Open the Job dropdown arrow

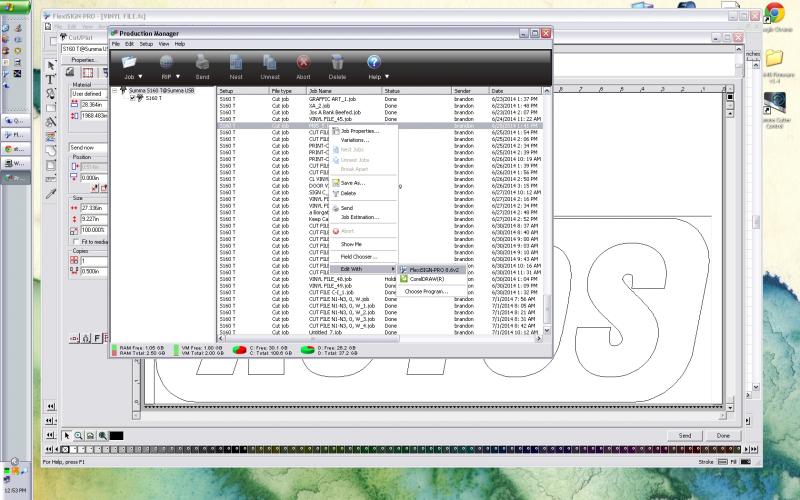tap(140, 77)
